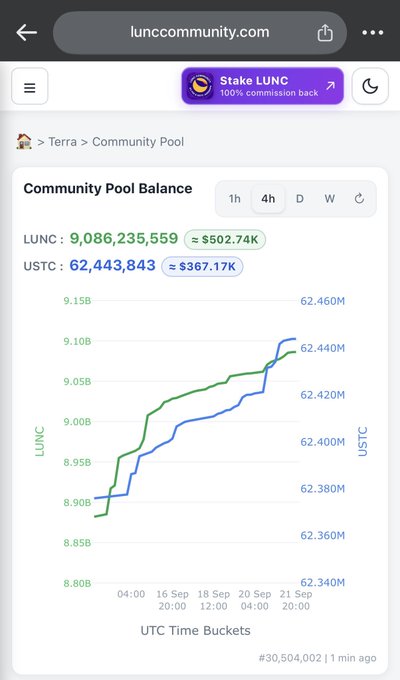Click the USTC balance 62,443,843

tap(112, 265)
